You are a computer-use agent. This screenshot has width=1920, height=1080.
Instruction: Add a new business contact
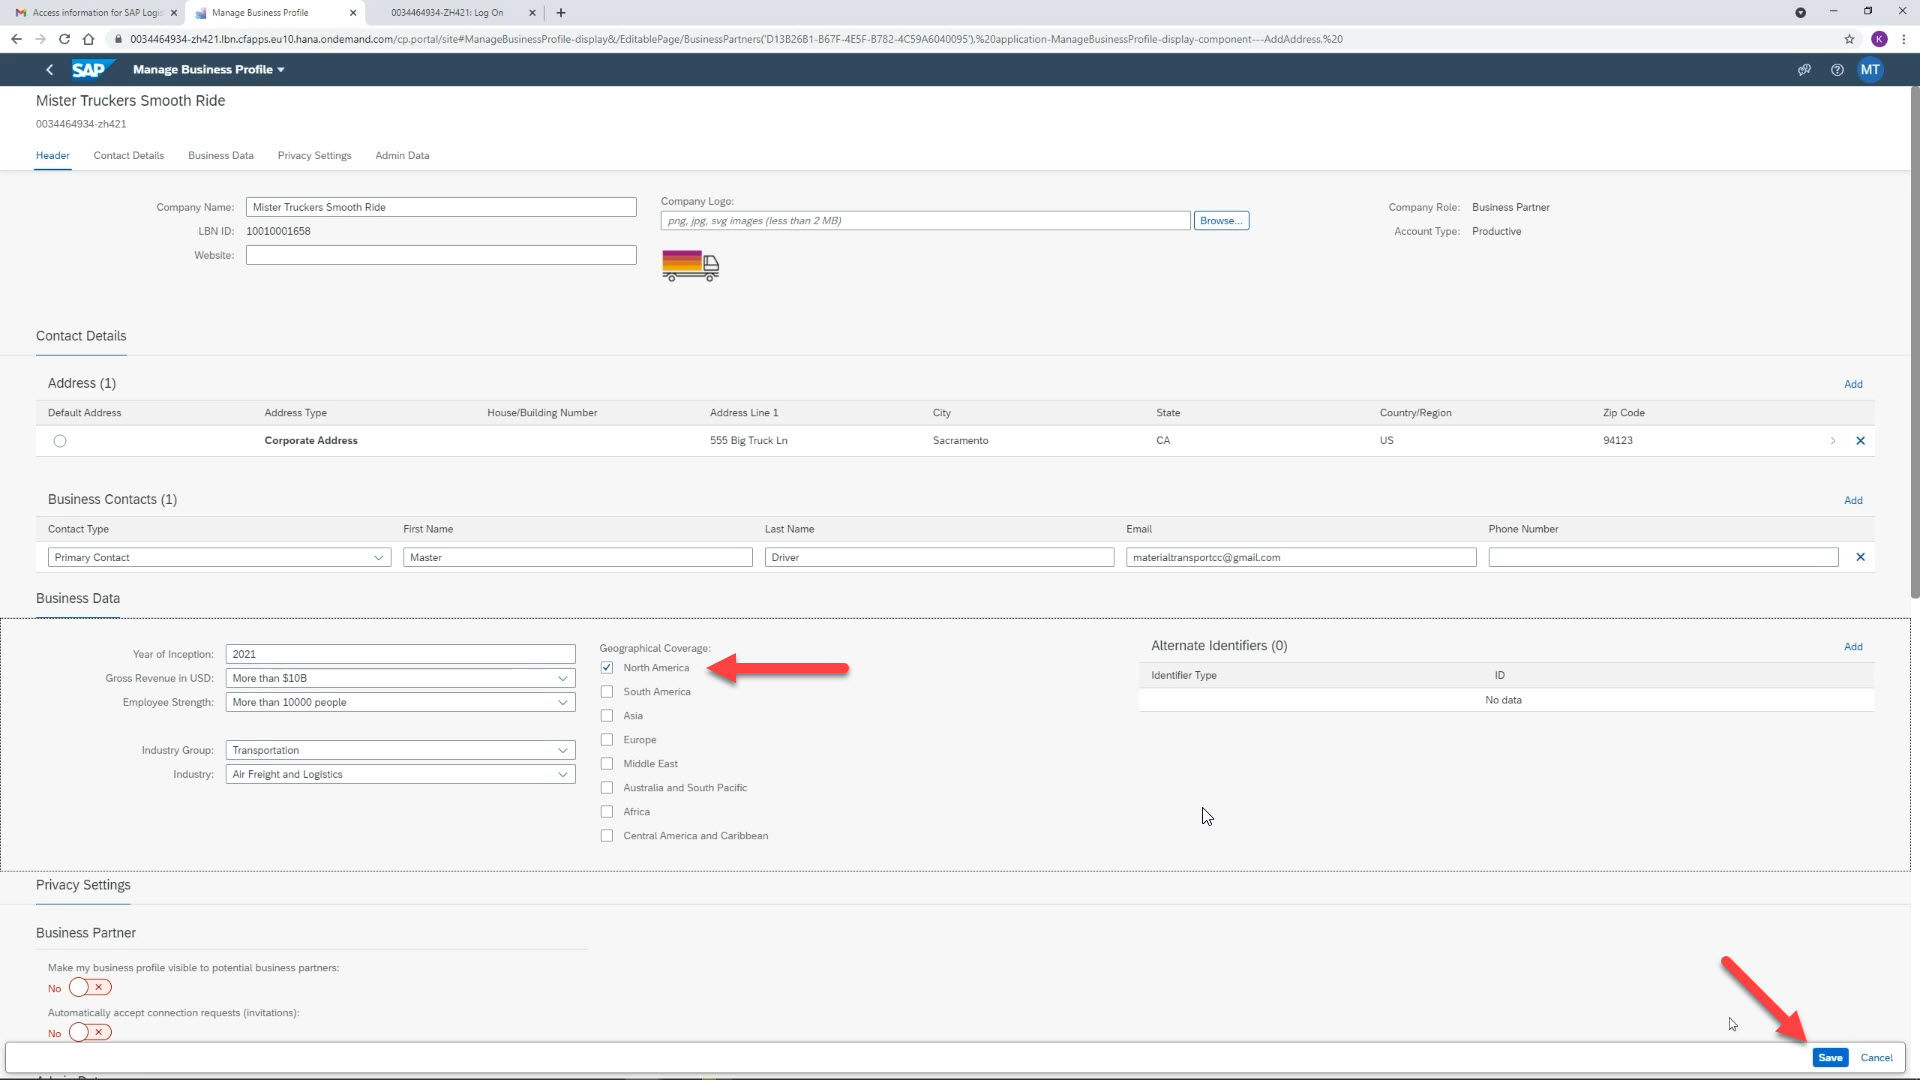click(x=1853, y=500)
